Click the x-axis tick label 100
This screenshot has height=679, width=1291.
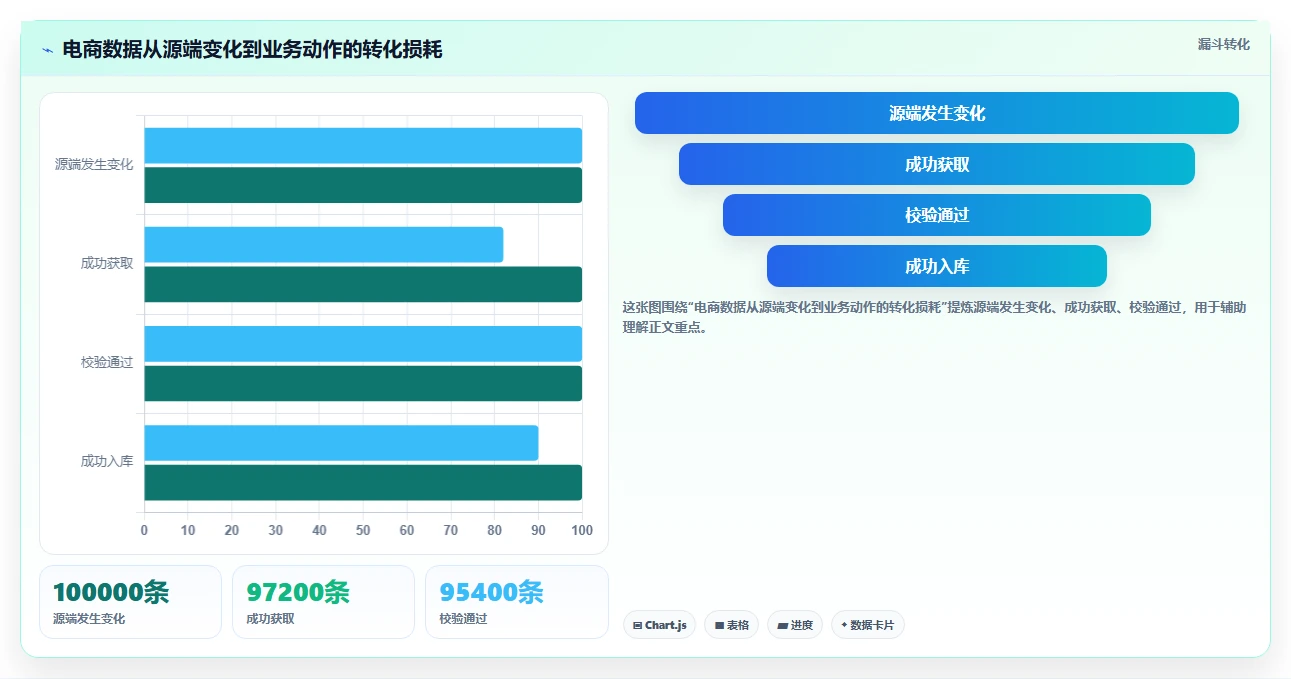coord(582,530)
